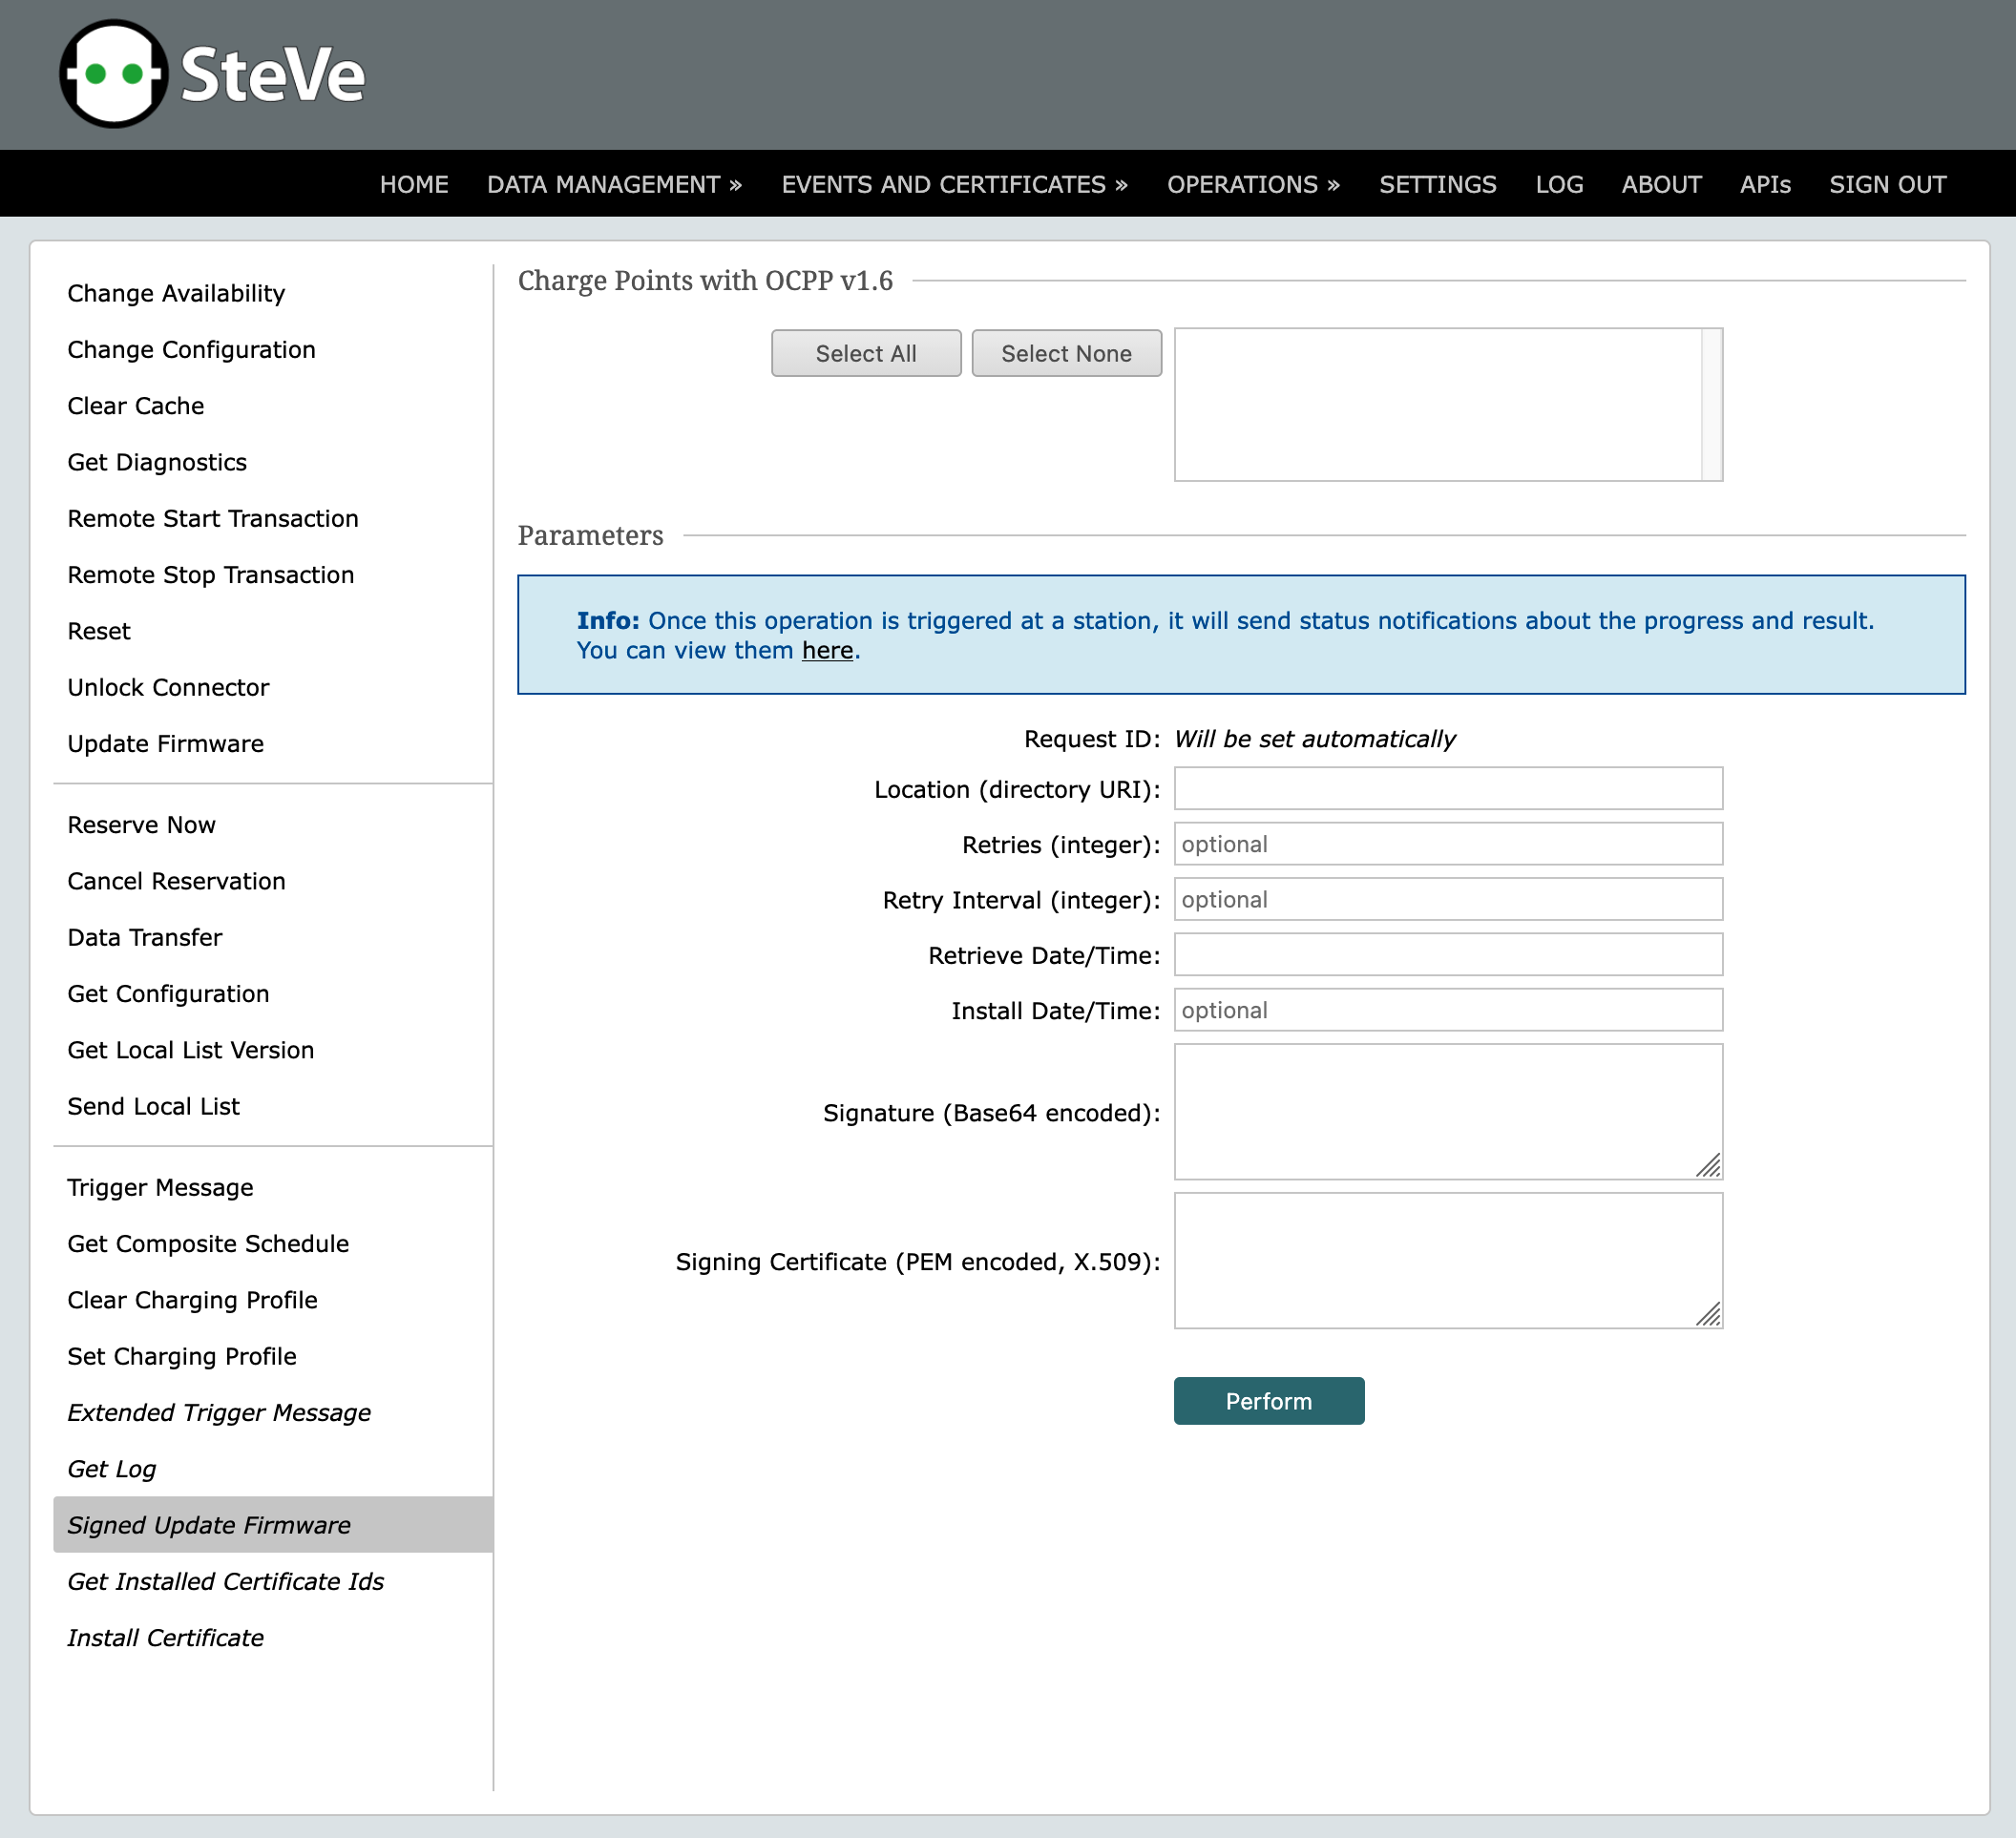2016x1838 pixels.
Task: Click the Retries integer input field
Action: coord(1447,844)
